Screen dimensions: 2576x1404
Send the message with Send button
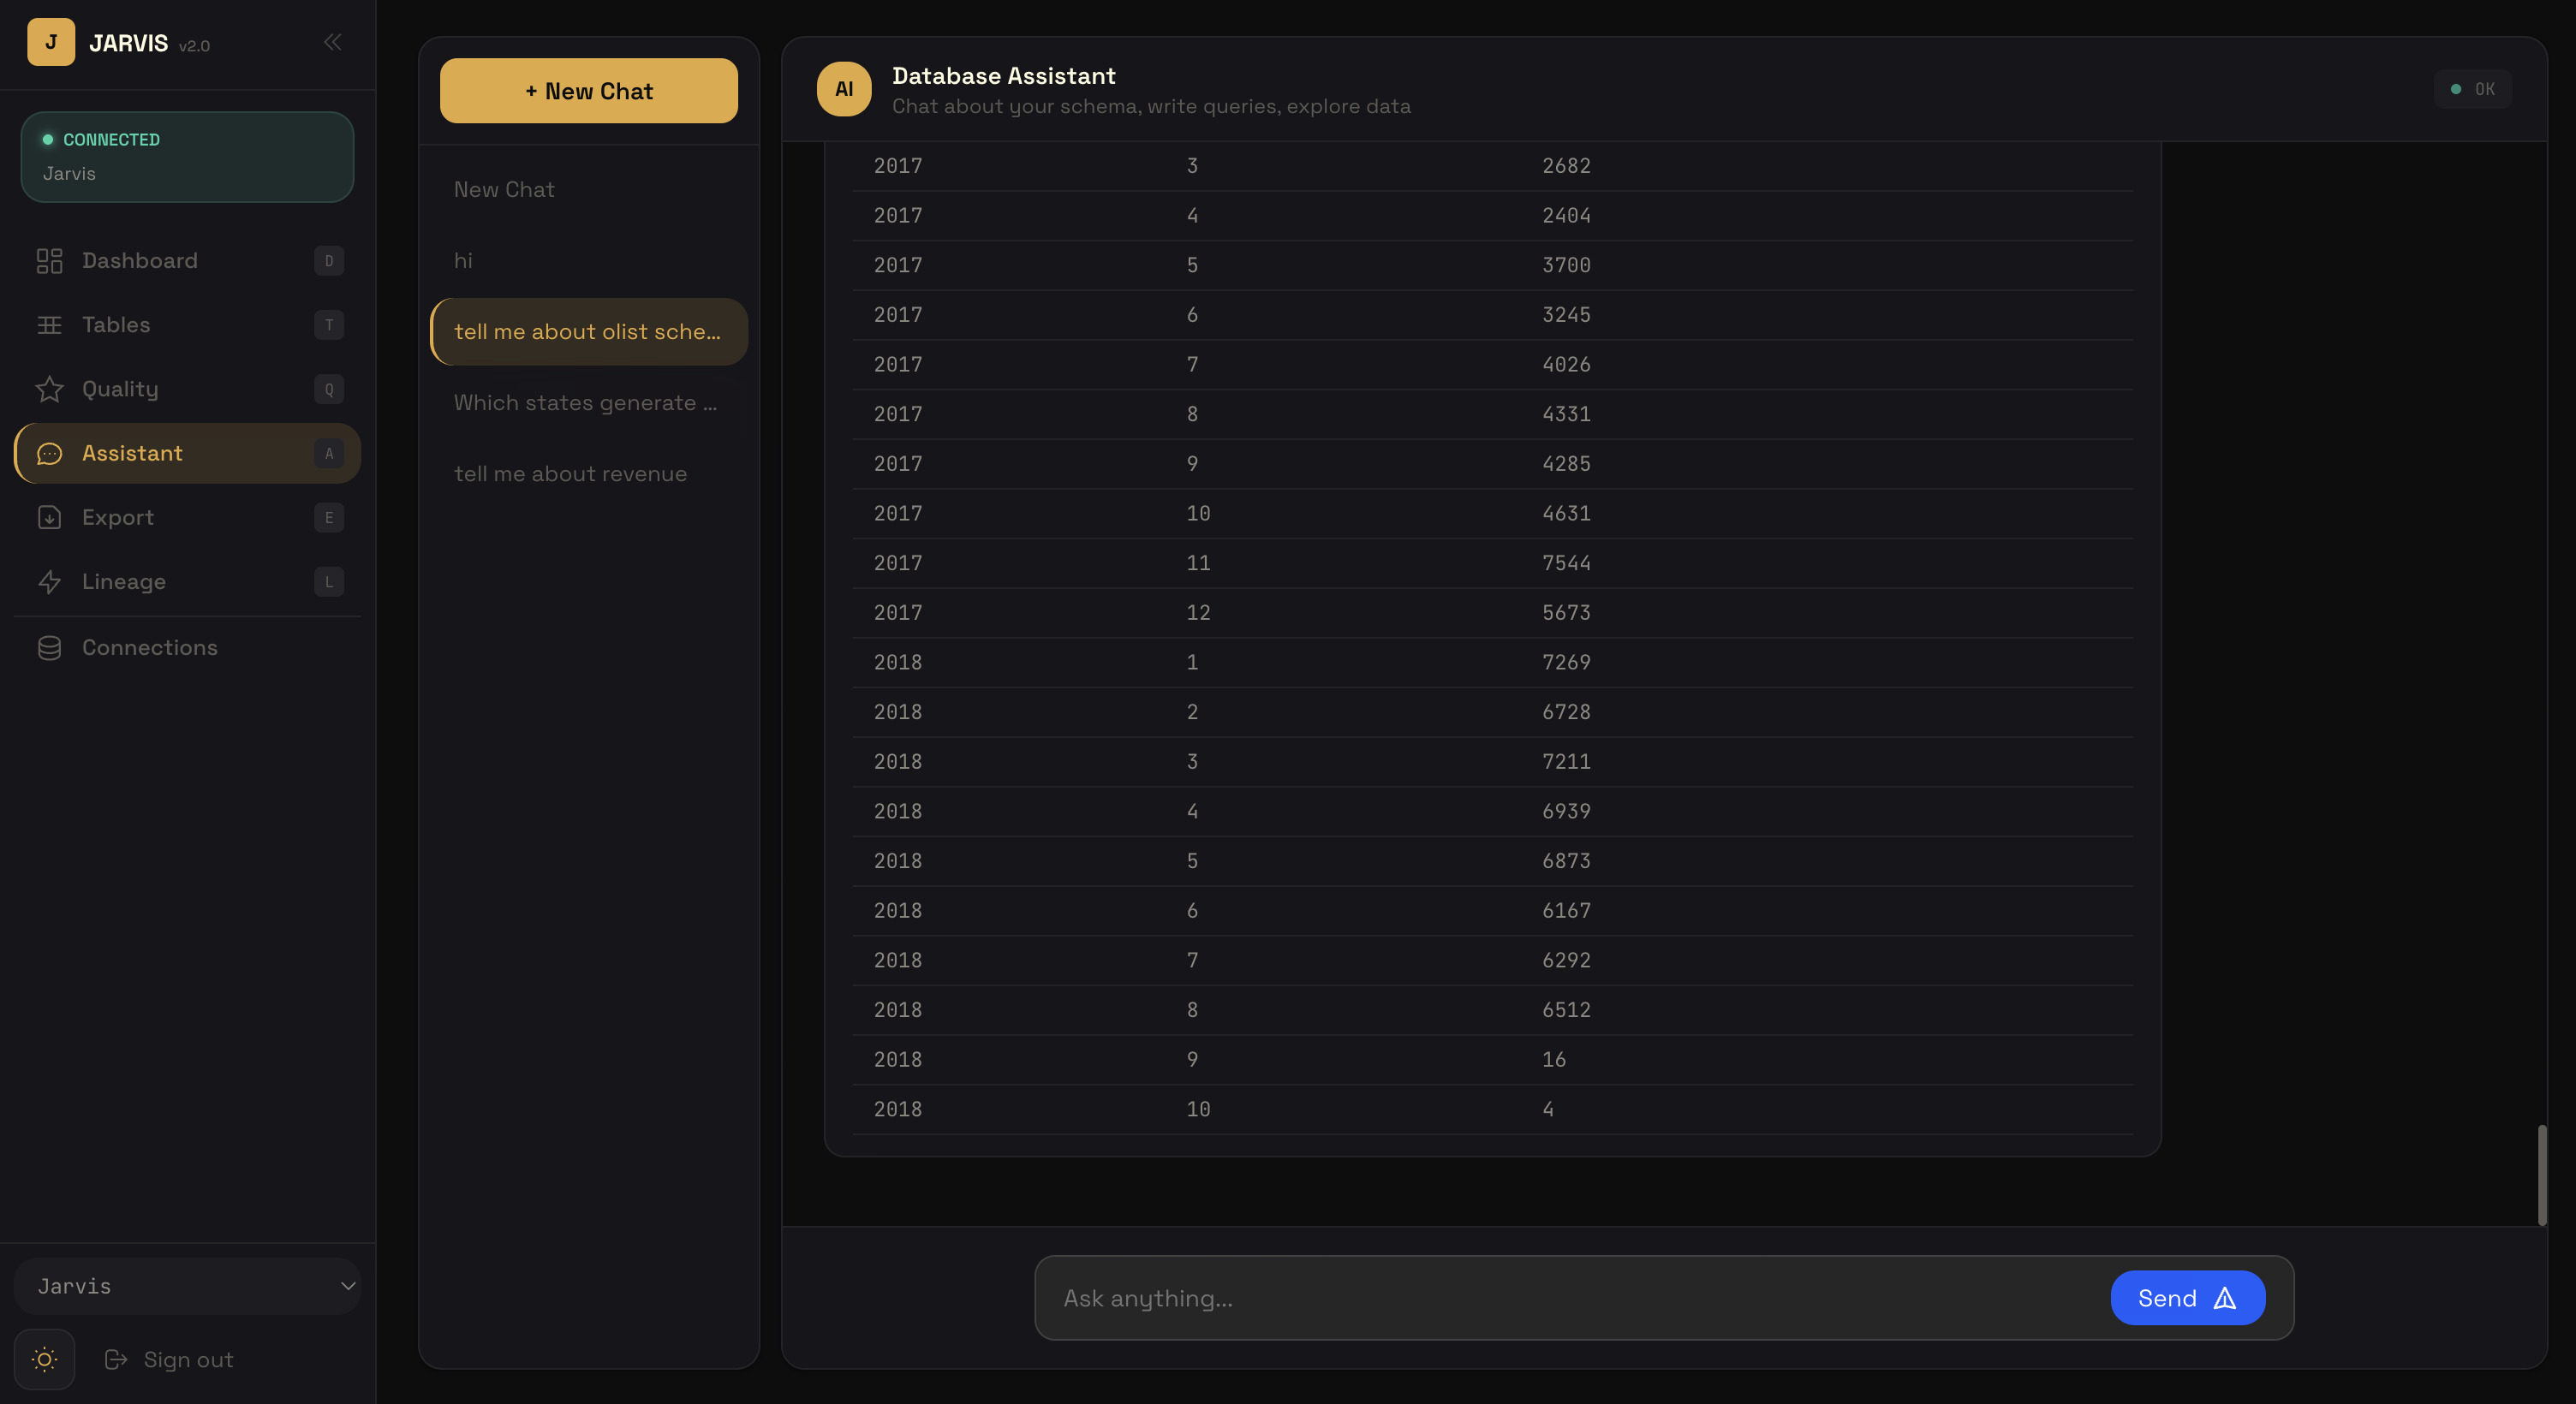pos(2187,1298)
